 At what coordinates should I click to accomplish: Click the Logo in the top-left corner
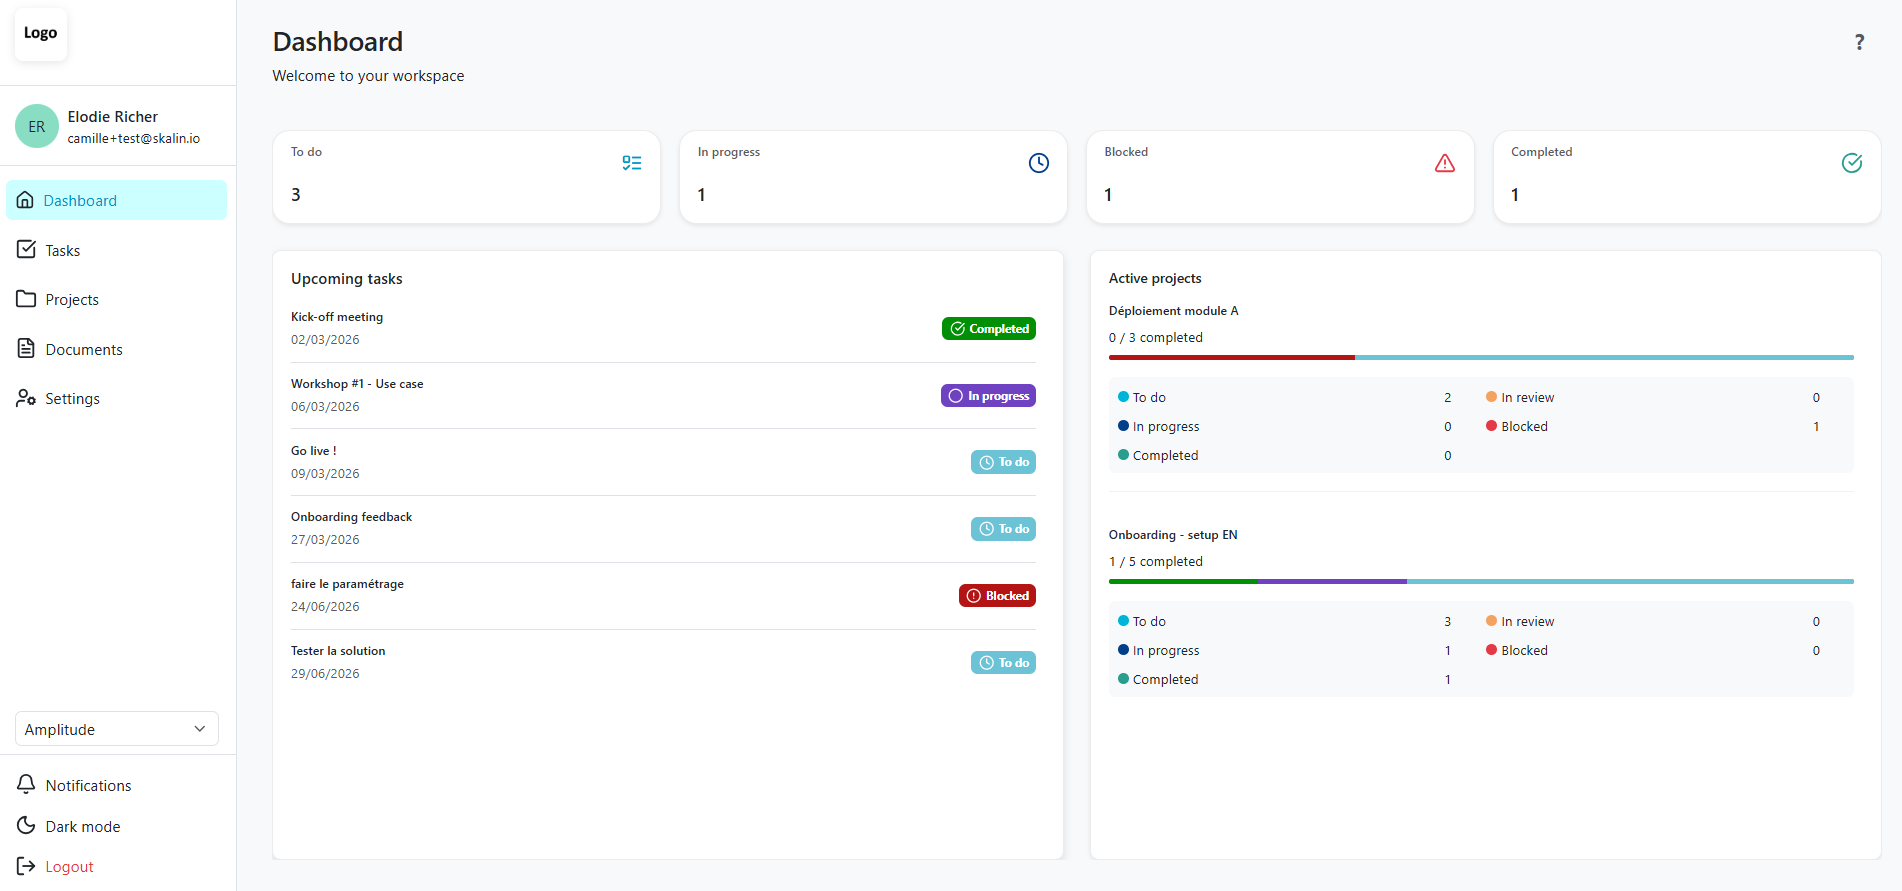point(41,33)
